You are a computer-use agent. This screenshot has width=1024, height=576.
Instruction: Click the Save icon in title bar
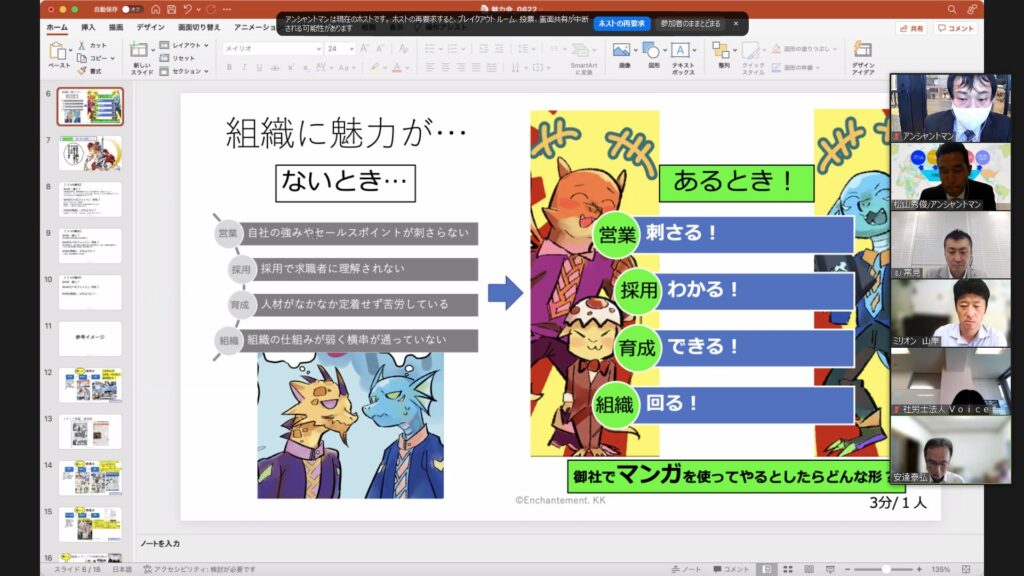pyautogui.click(x=171, y=10)
